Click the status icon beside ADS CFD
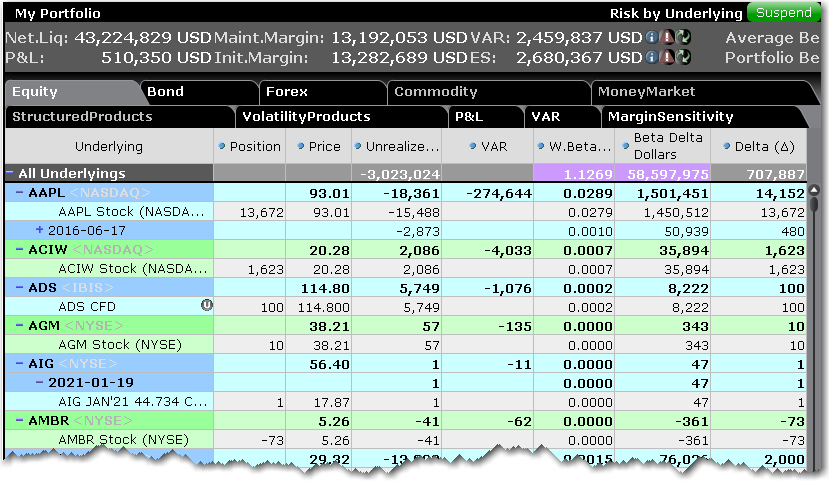 pos(207,305)
